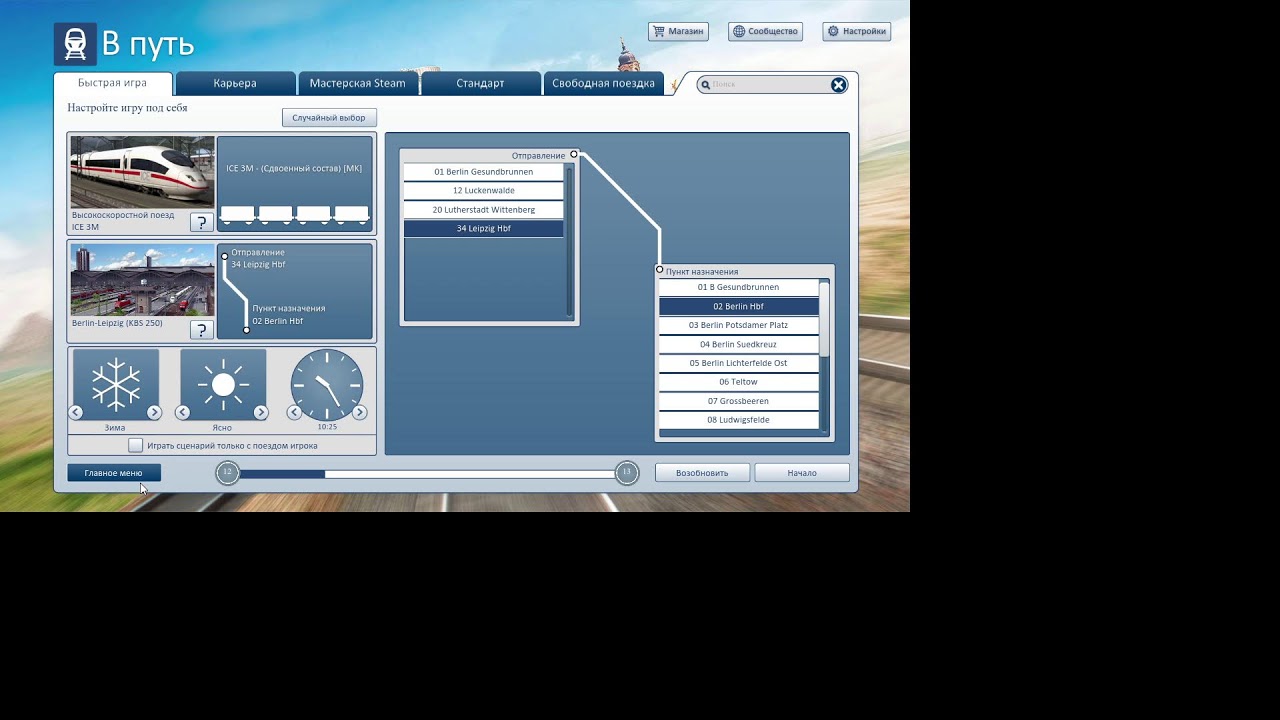
Task: Click the departure list scrollbar
Action: click(x=570, y=241)
